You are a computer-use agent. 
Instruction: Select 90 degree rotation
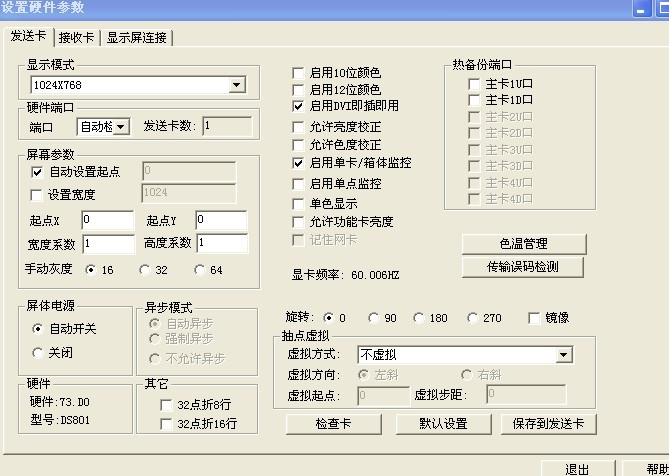tap(374, 318)
